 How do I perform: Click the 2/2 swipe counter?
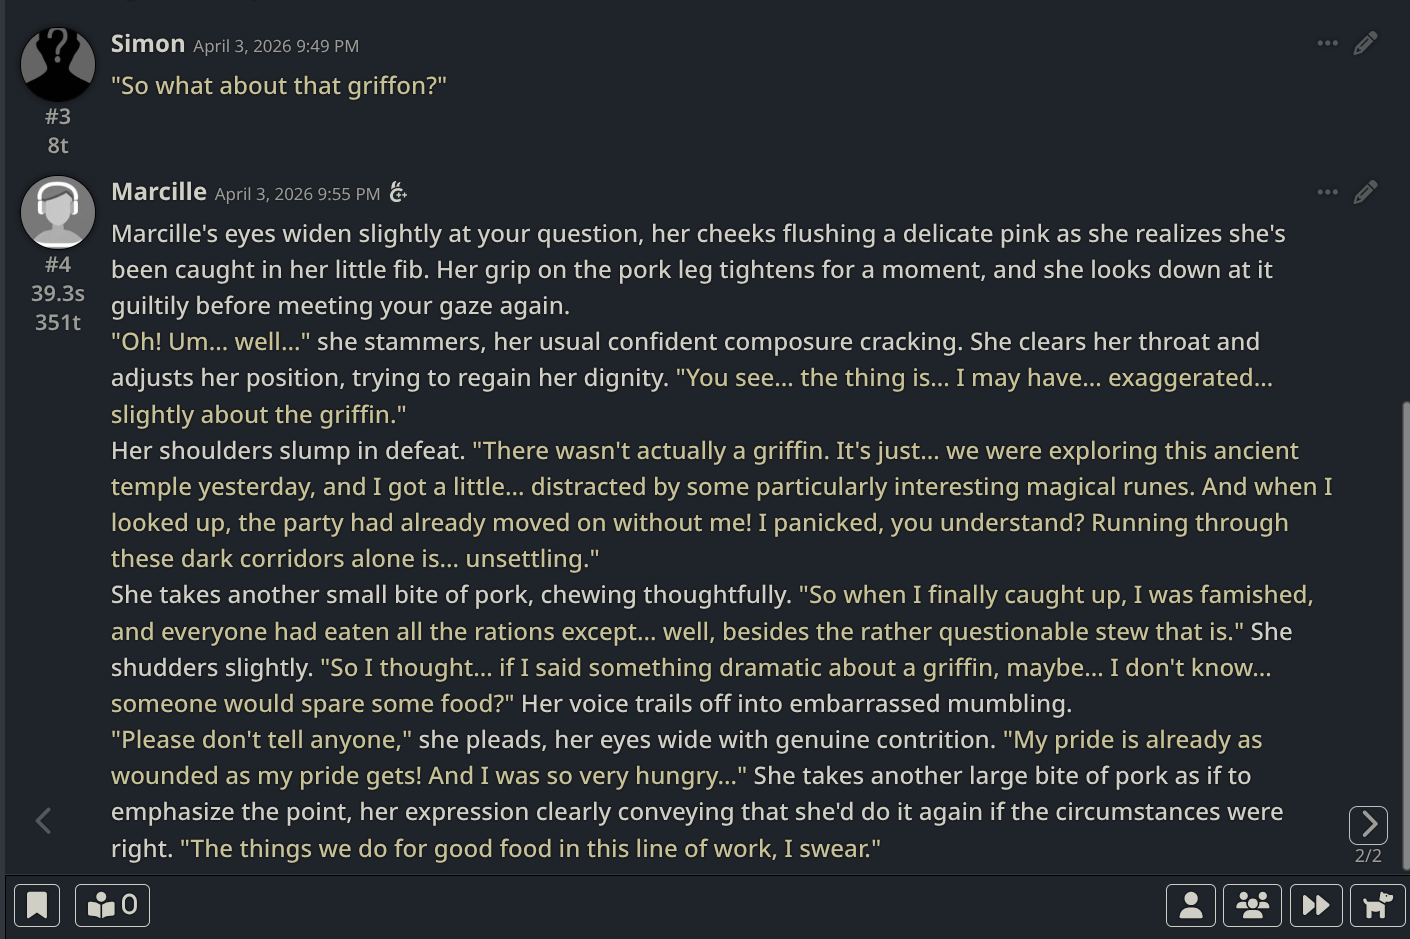[1368, 856]
